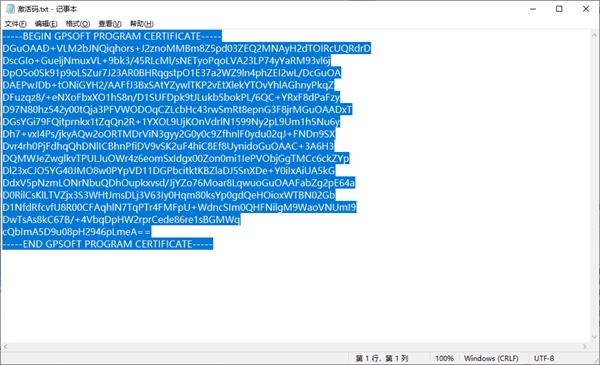Click the 激活码.txt - 记事本 window title
600x365 pixels.
click(47, 9)
